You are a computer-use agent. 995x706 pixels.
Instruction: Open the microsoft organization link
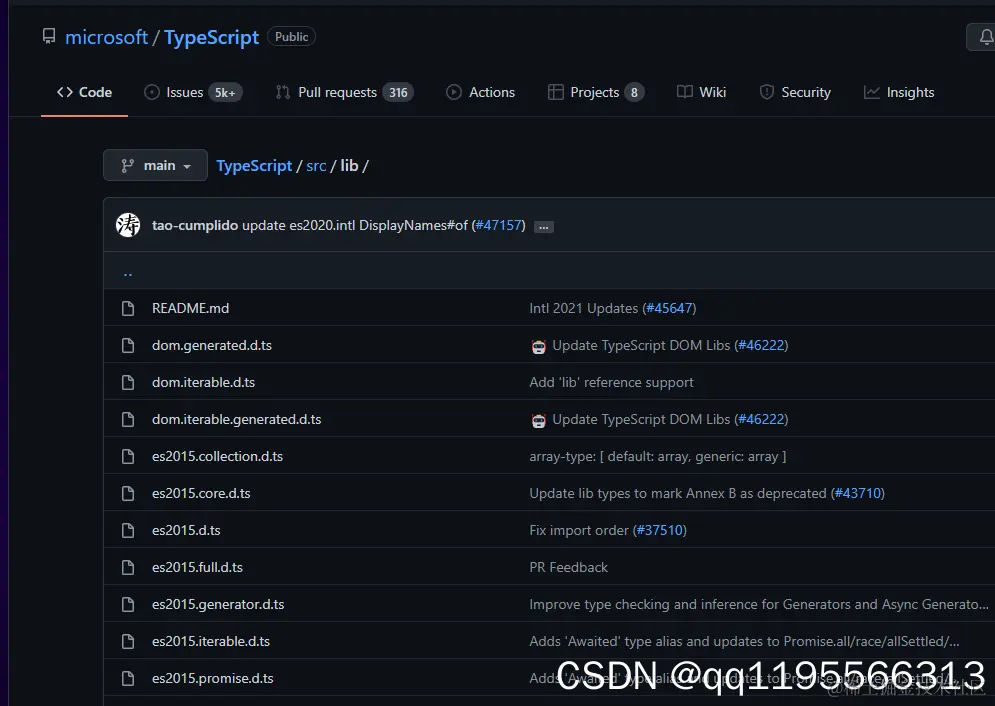tap(107, 37)
